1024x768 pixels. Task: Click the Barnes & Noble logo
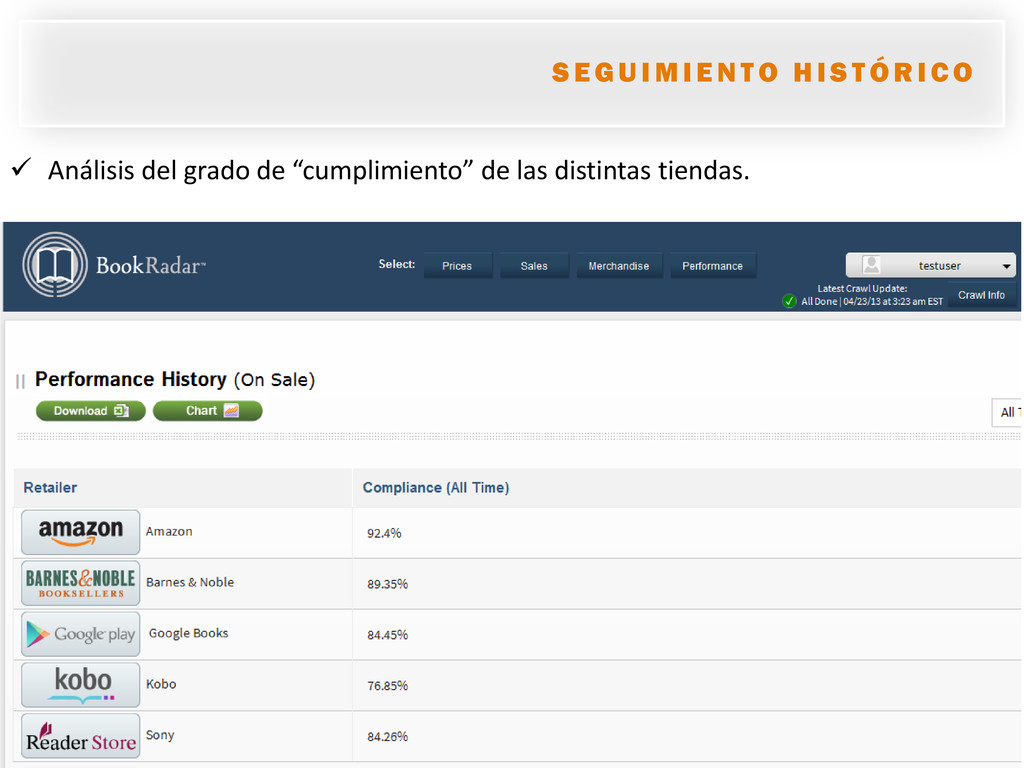point(80,583)
